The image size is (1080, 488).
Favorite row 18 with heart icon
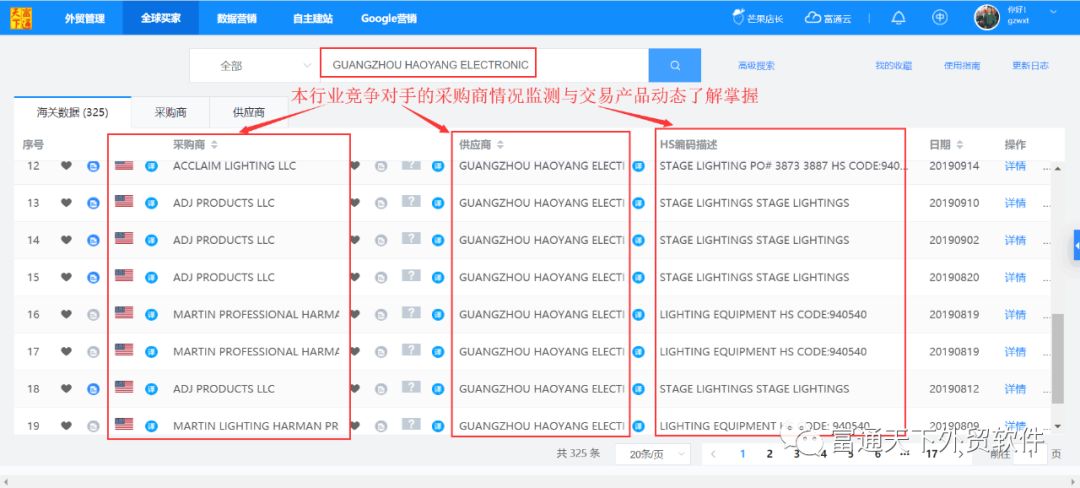click(x=66, y=388)
